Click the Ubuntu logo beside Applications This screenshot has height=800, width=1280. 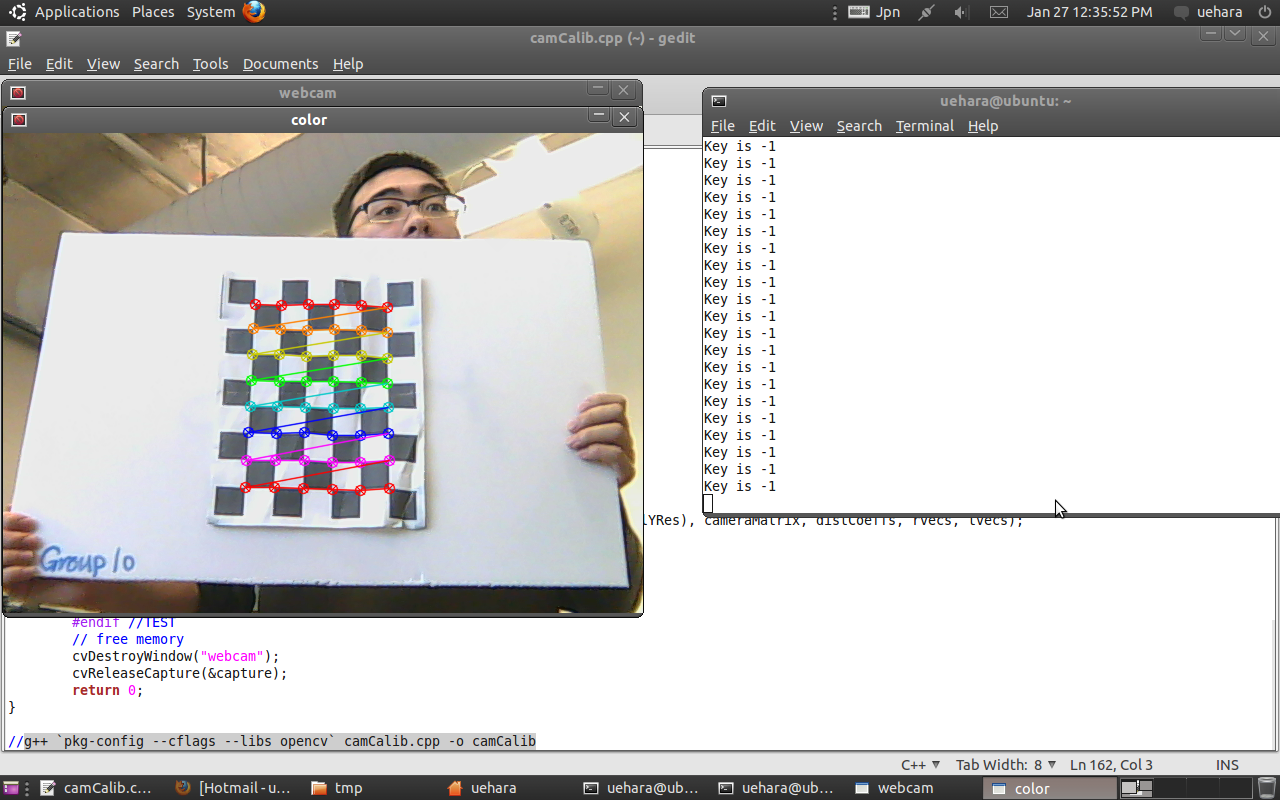(x=18, y=12)
